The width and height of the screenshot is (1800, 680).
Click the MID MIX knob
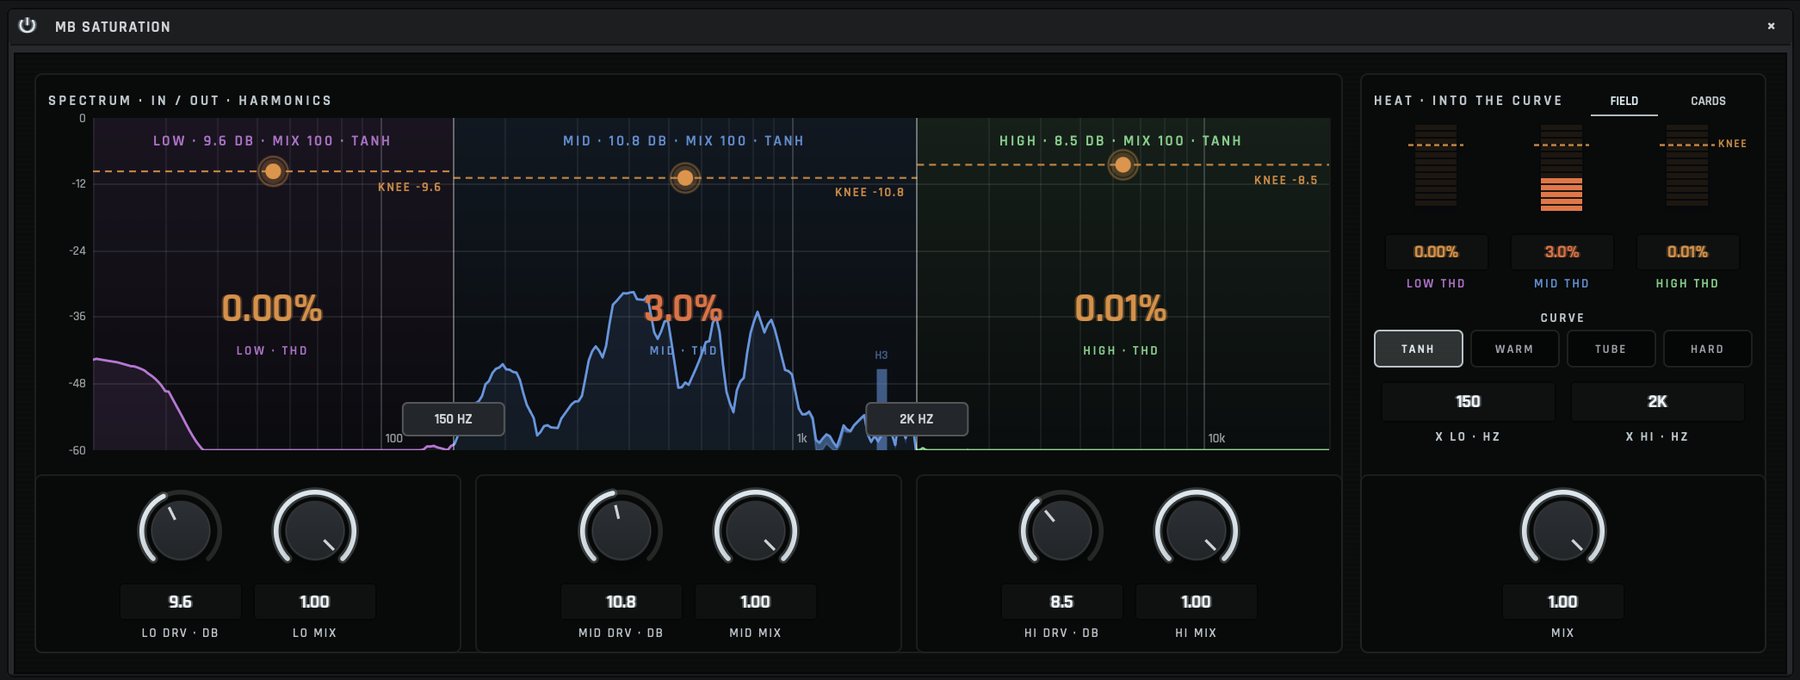(755, 529)
